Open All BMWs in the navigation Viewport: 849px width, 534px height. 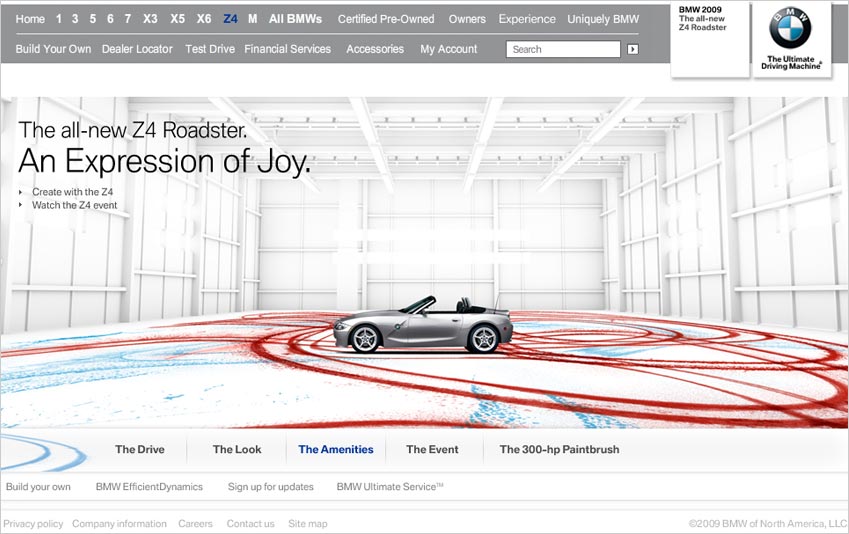[295, 19]
